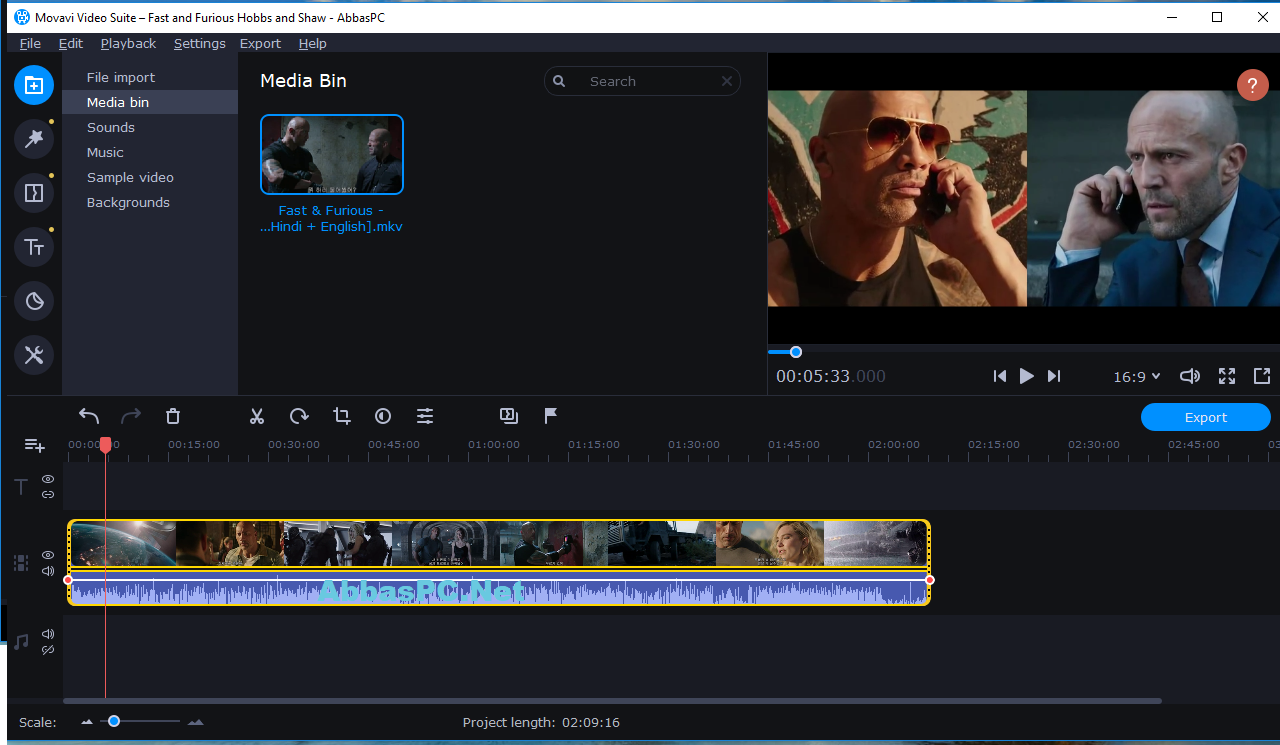1280x745 pixels.
Task: Rotate the selected clip
Action: tap(299, 416)
